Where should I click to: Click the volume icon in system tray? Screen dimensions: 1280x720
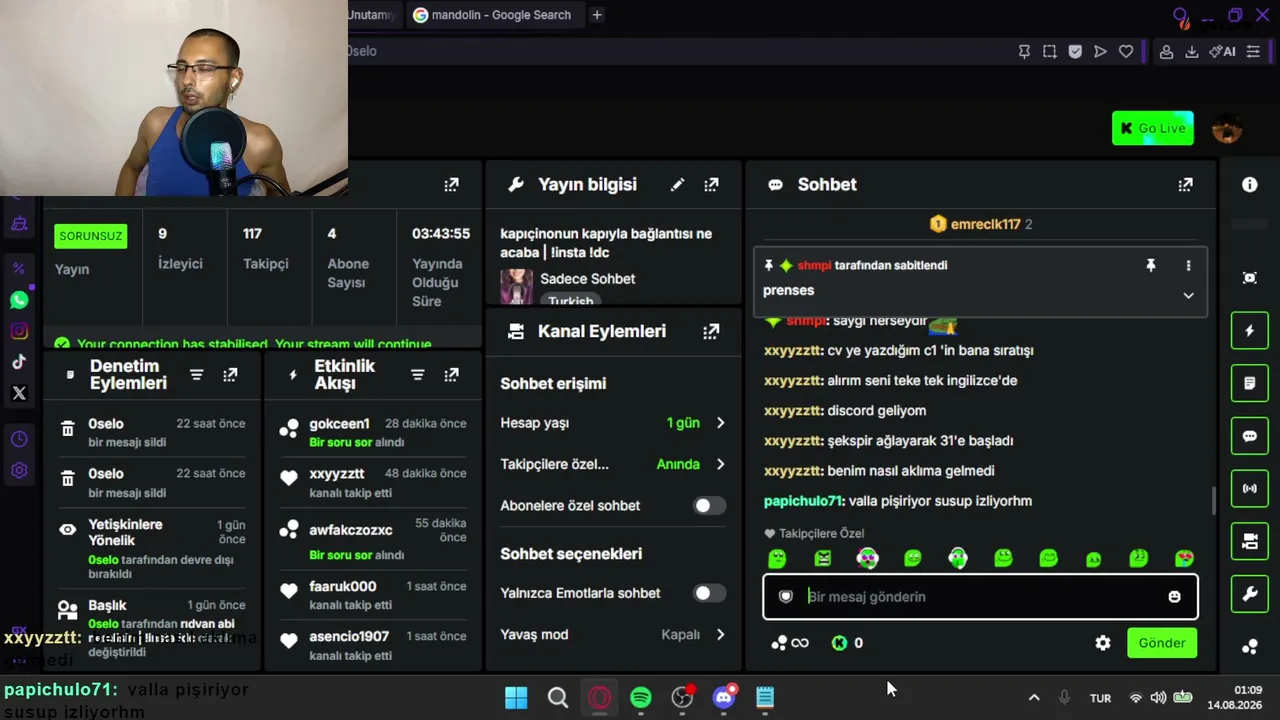pos(1158,698)
